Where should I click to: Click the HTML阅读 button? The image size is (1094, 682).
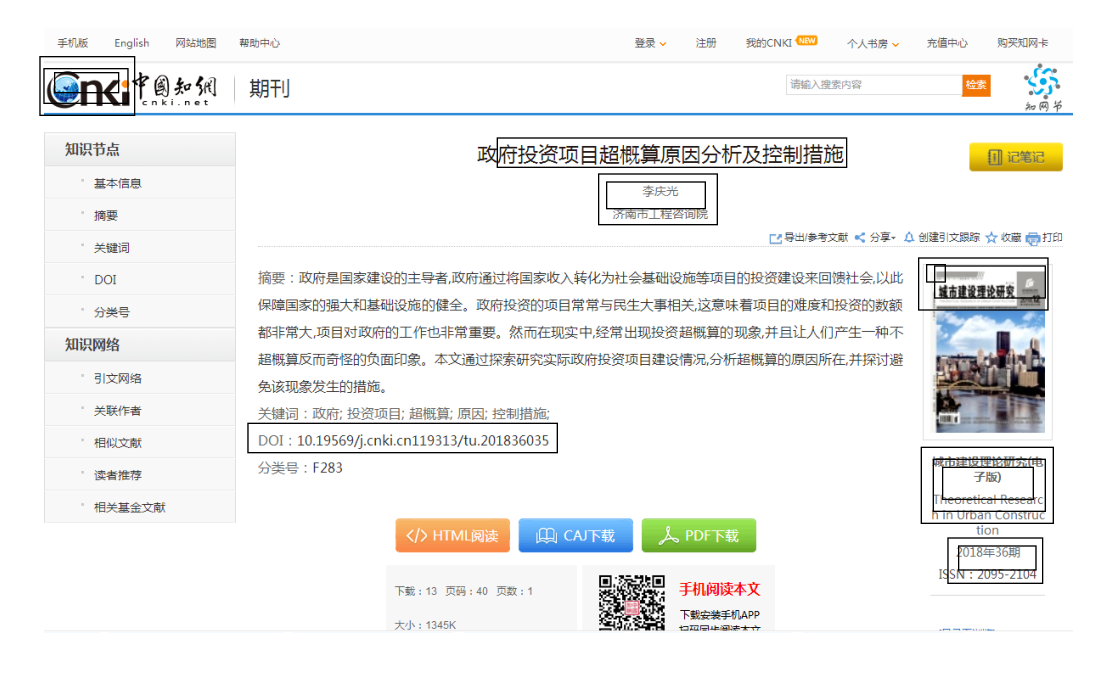[x=453, y=536]
